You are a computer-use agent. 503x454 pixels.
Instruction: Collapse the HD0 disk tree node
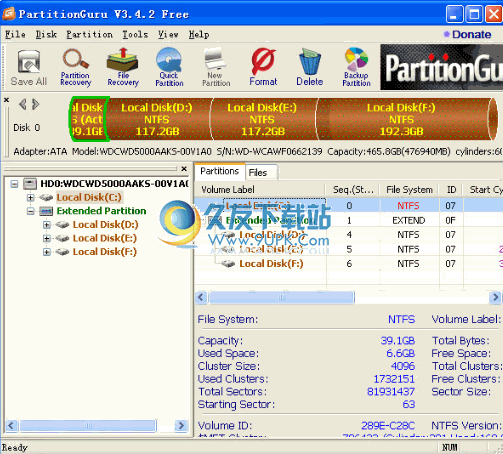coord(14,184)
